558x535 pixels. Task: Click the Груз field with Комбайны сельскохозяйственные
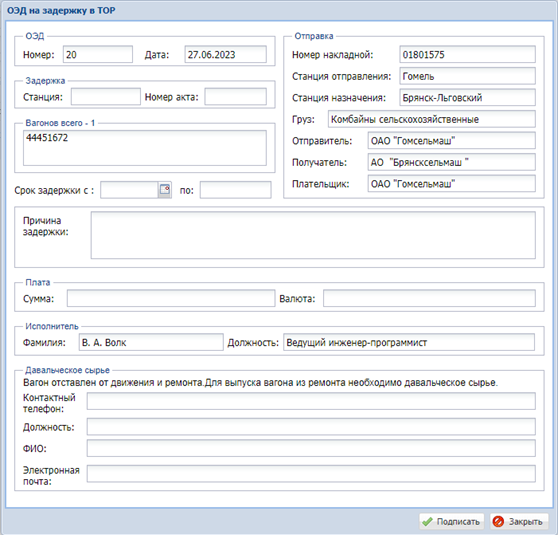point(432,119)
